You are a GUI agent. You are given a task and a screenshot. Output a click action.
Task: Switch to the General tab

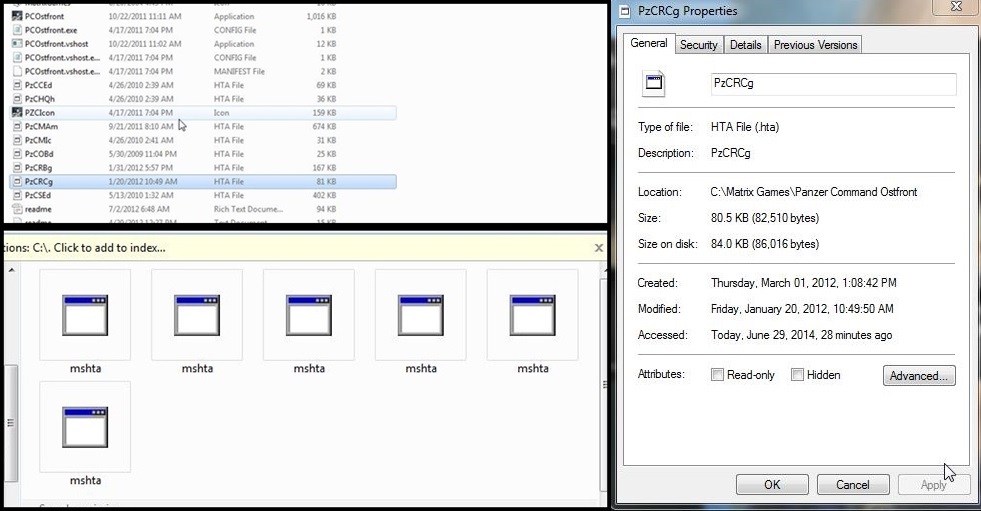pyautogui.click(x=649, y=43)
